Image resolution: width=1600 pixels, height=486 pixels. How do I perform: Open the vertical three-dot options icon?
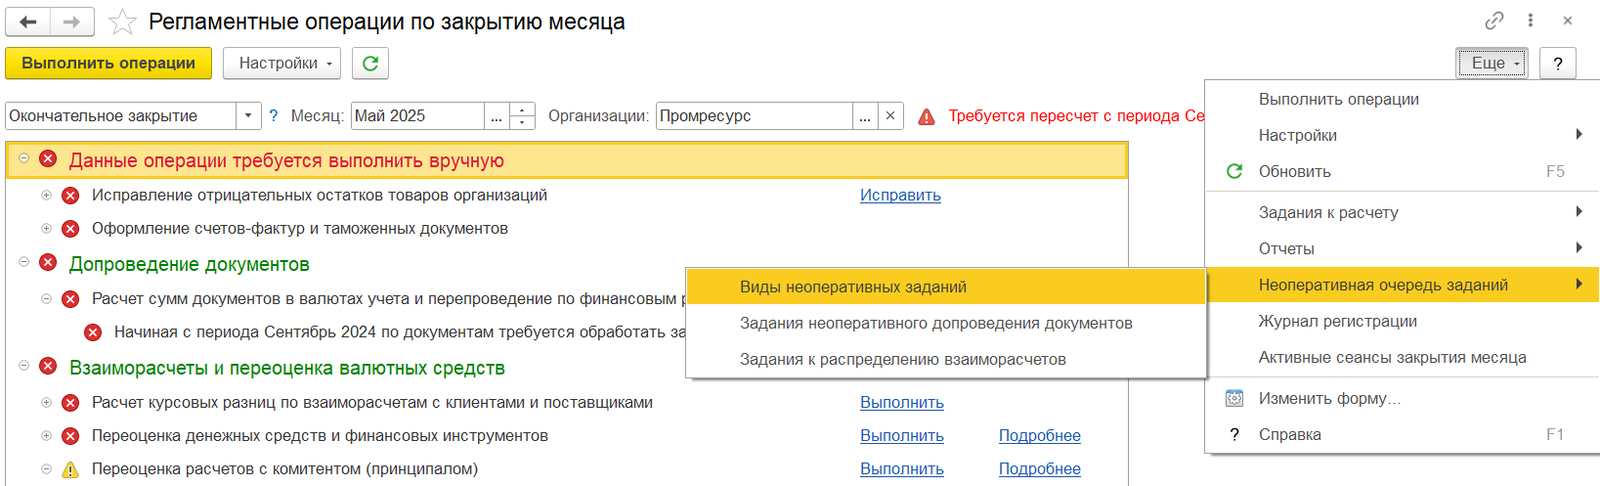[x=1530, y=20]
